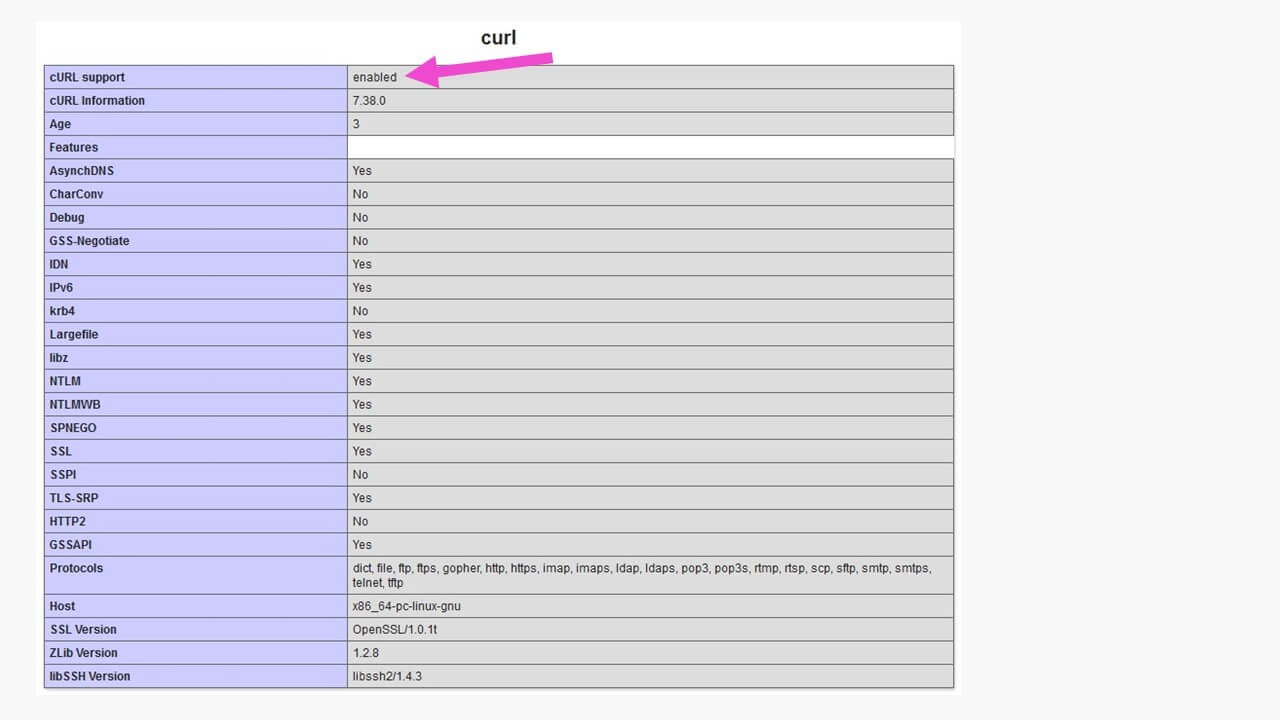This screenshot has width=1280, height=720.
Task: Select the "Features" label cell
Action: pos(196,147)
